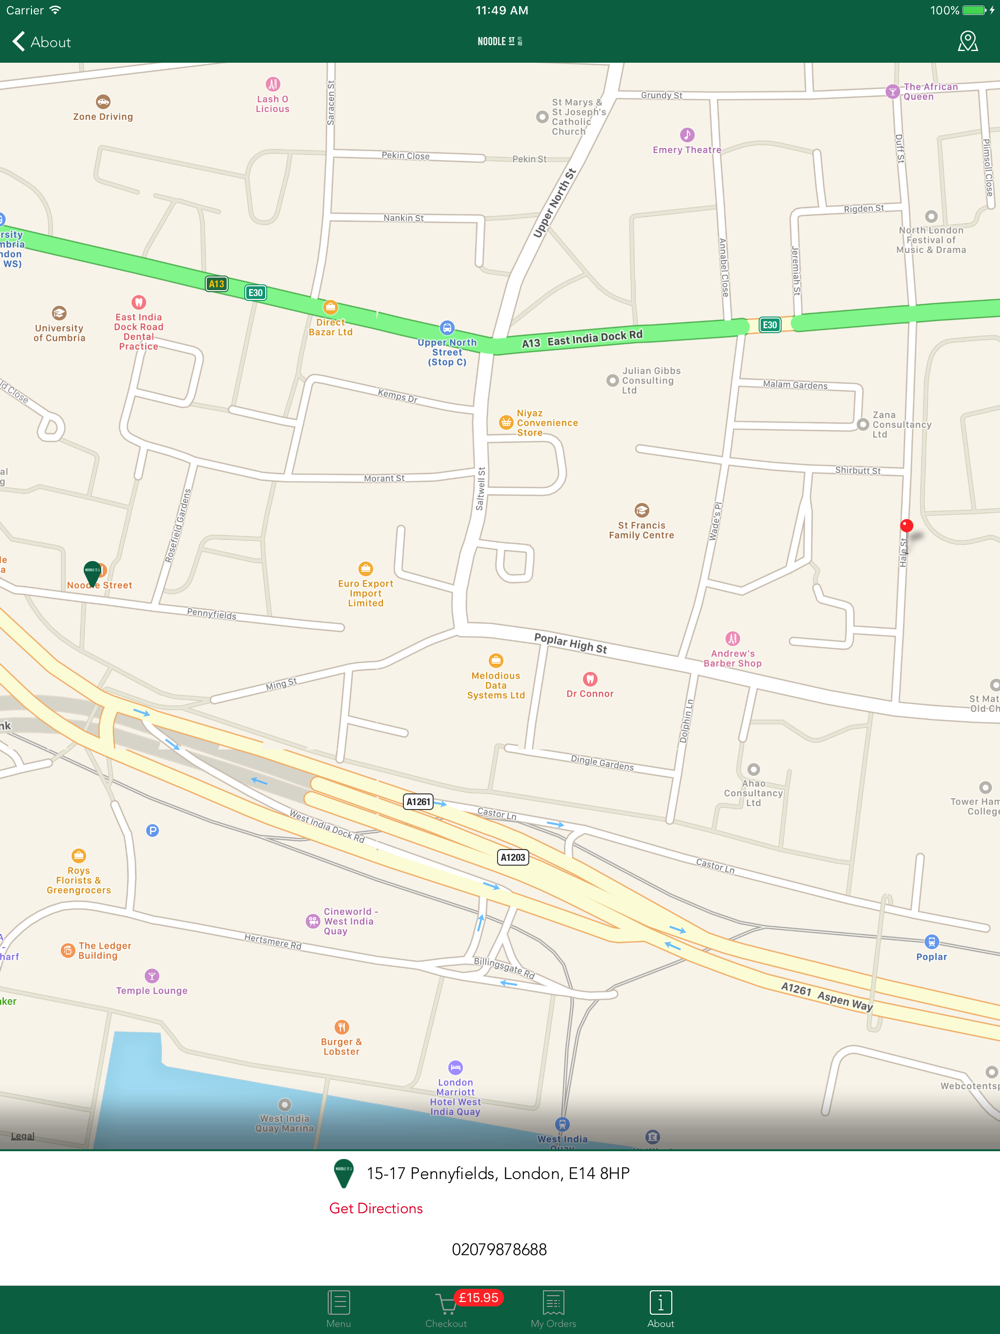Image resolution: width=1000 pixels, height=1334 pixels.
Task: Tap the Noodle St logo in header
Action: tap(500, 41)
